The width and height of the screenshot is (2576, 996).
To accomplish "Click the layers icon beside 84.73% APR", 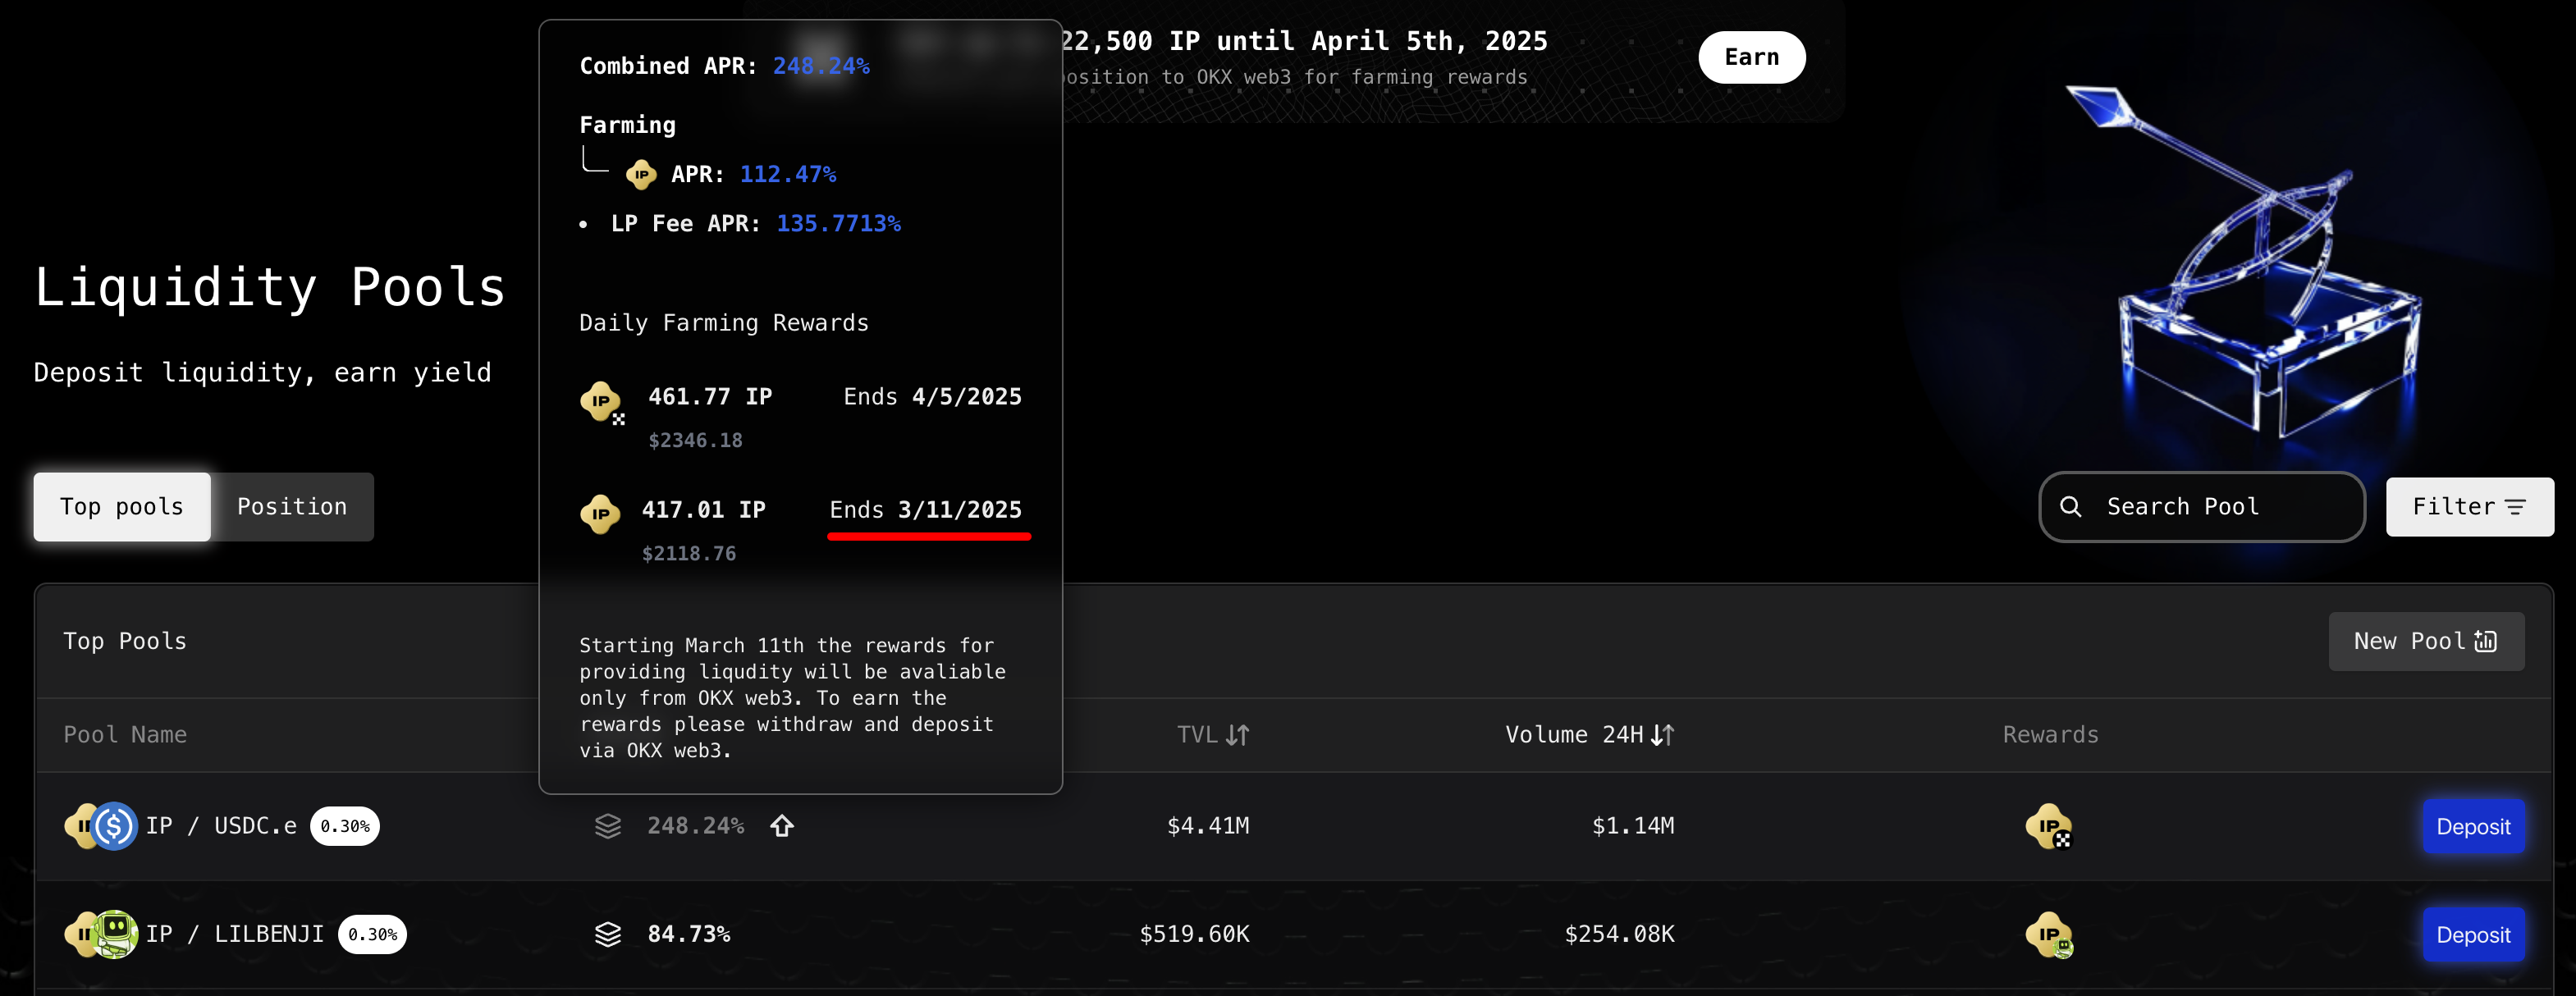I will (608, 934).
